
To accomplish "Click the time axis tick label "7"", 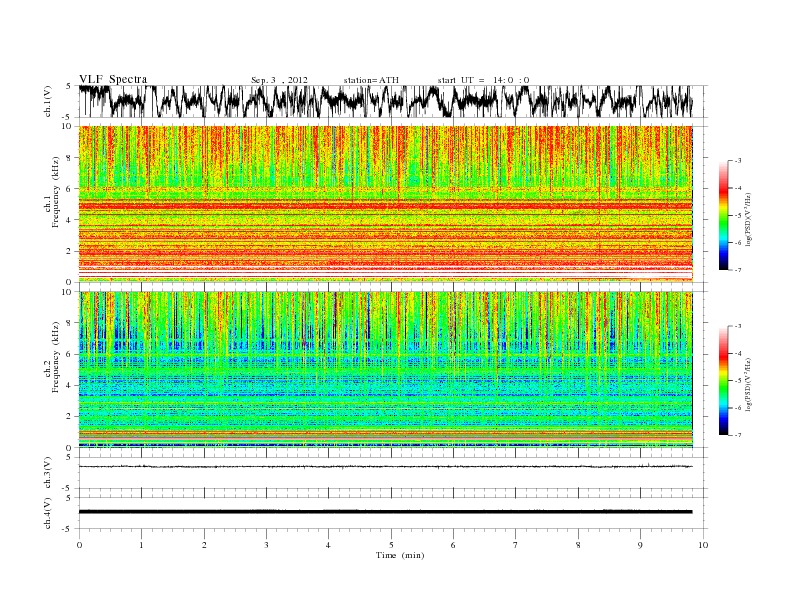I will click(515, 545).
